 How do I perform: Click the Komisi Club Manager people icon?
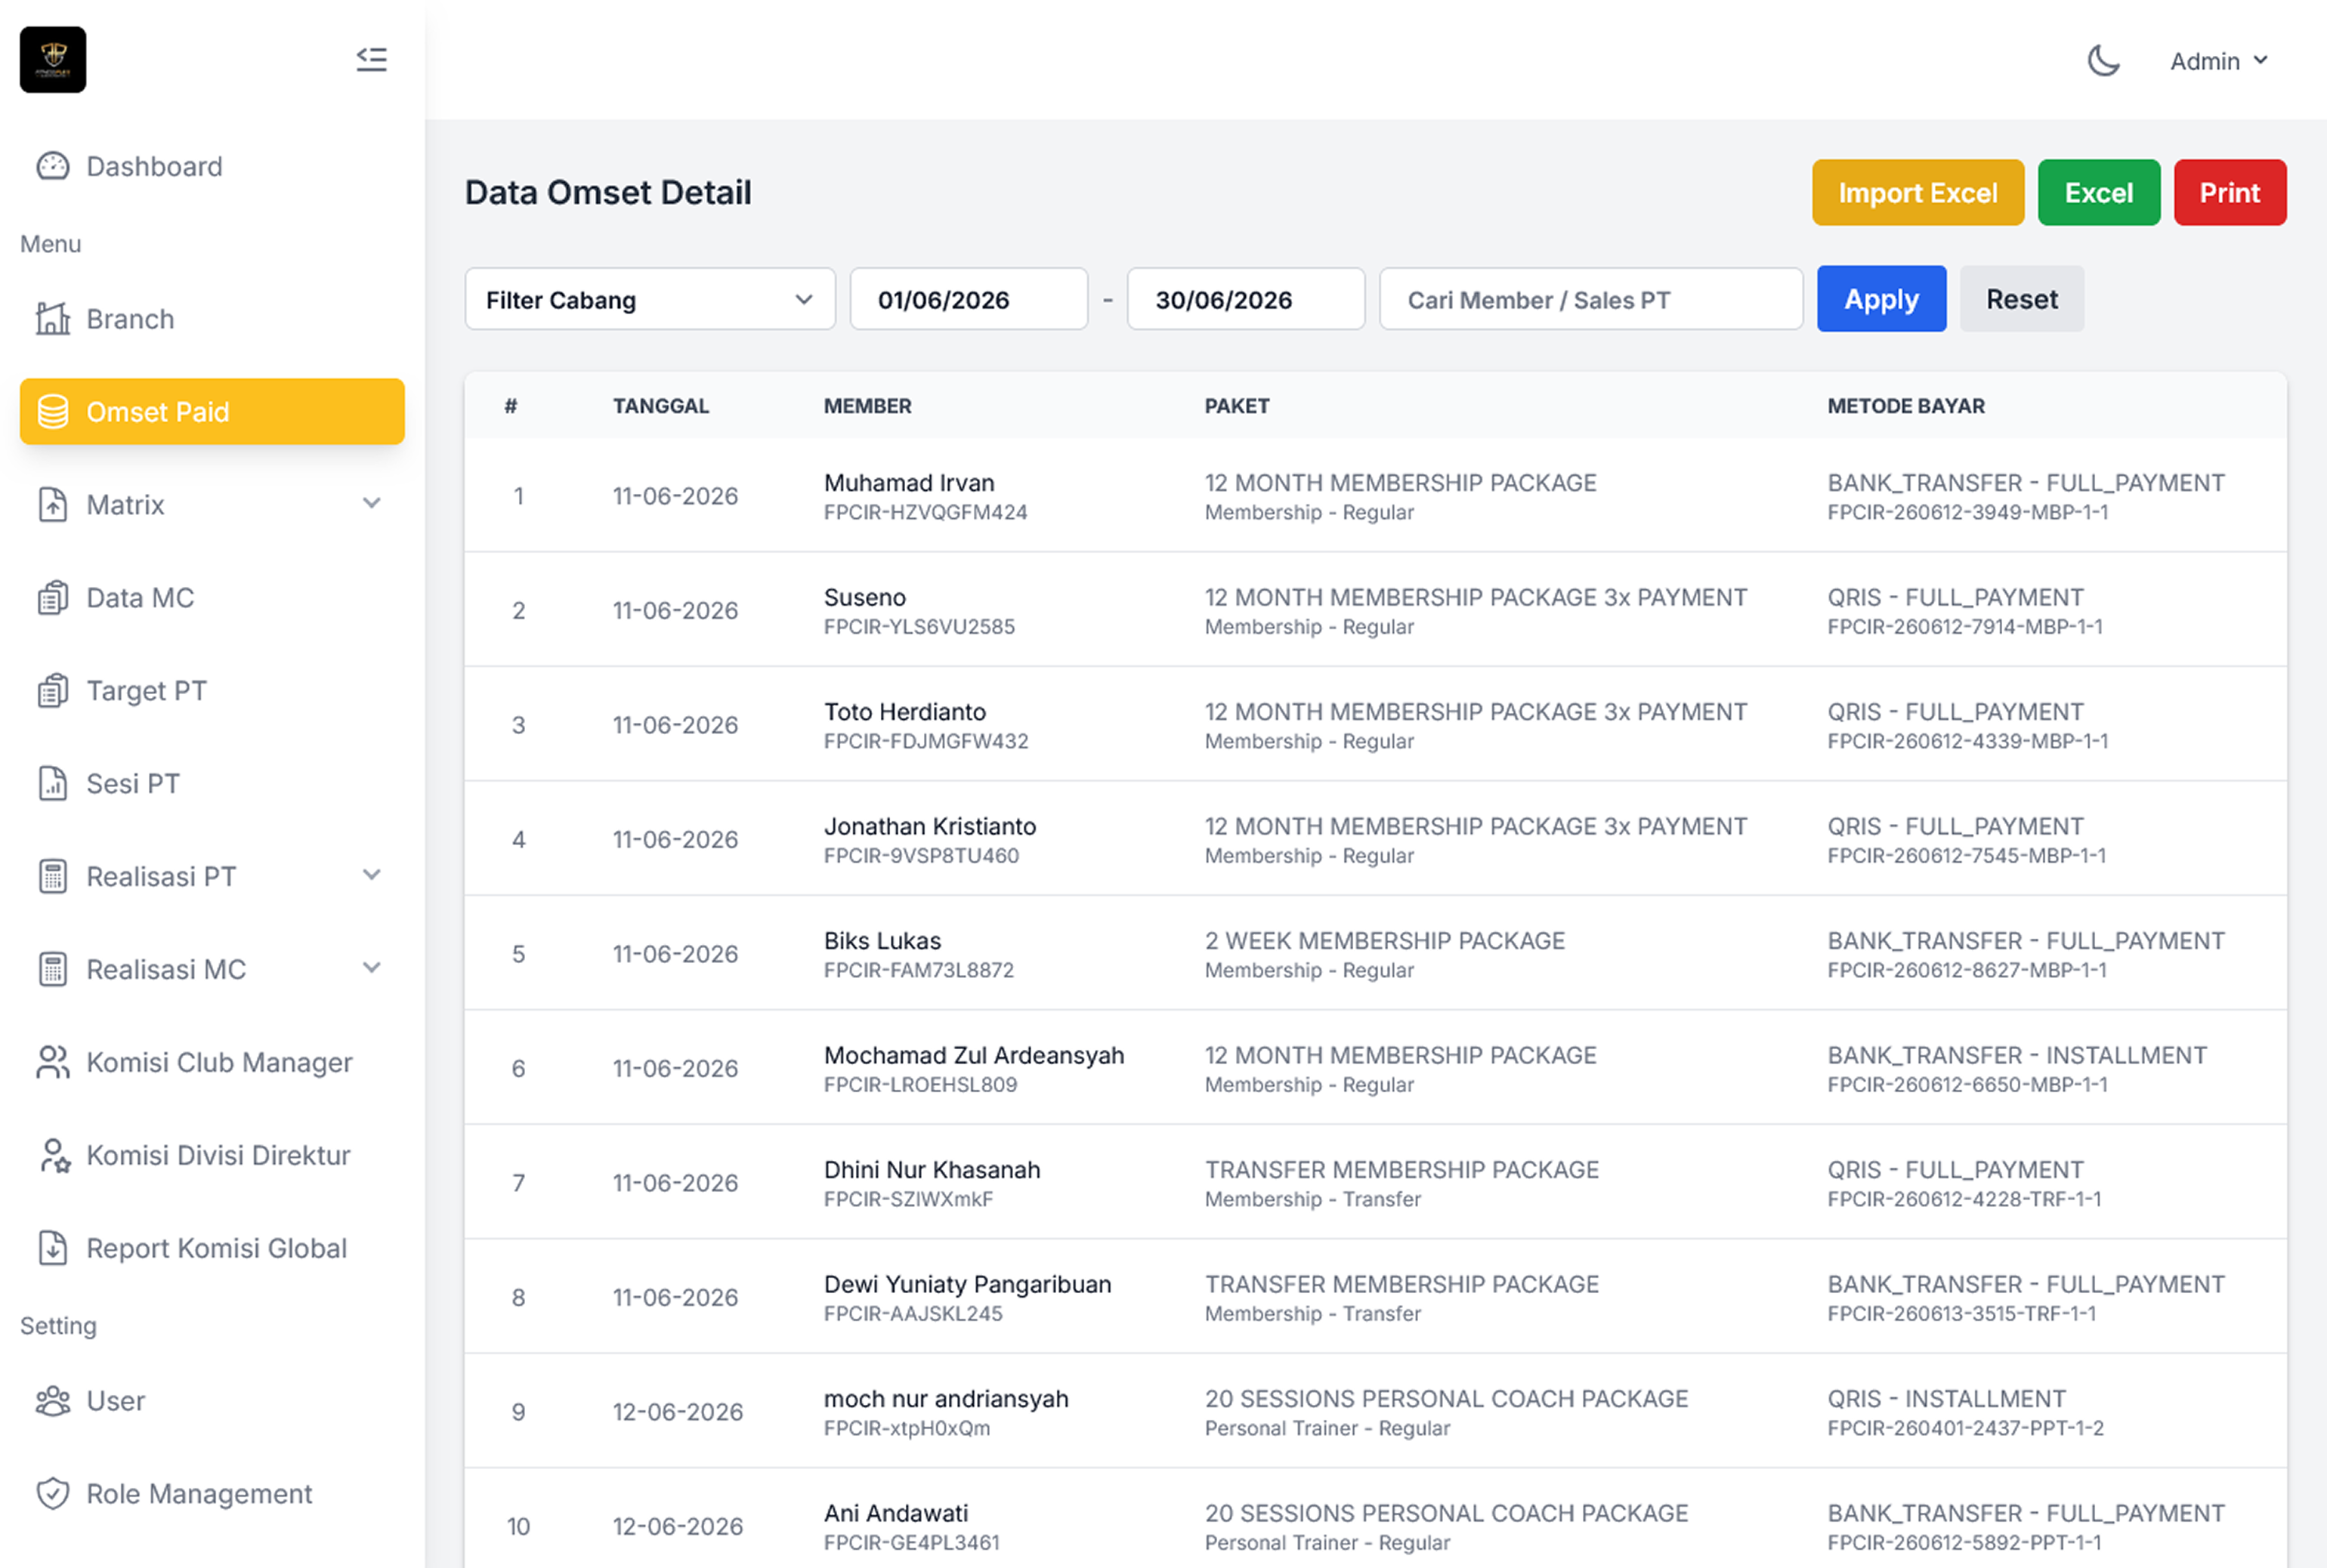(x=53, y=1062)
